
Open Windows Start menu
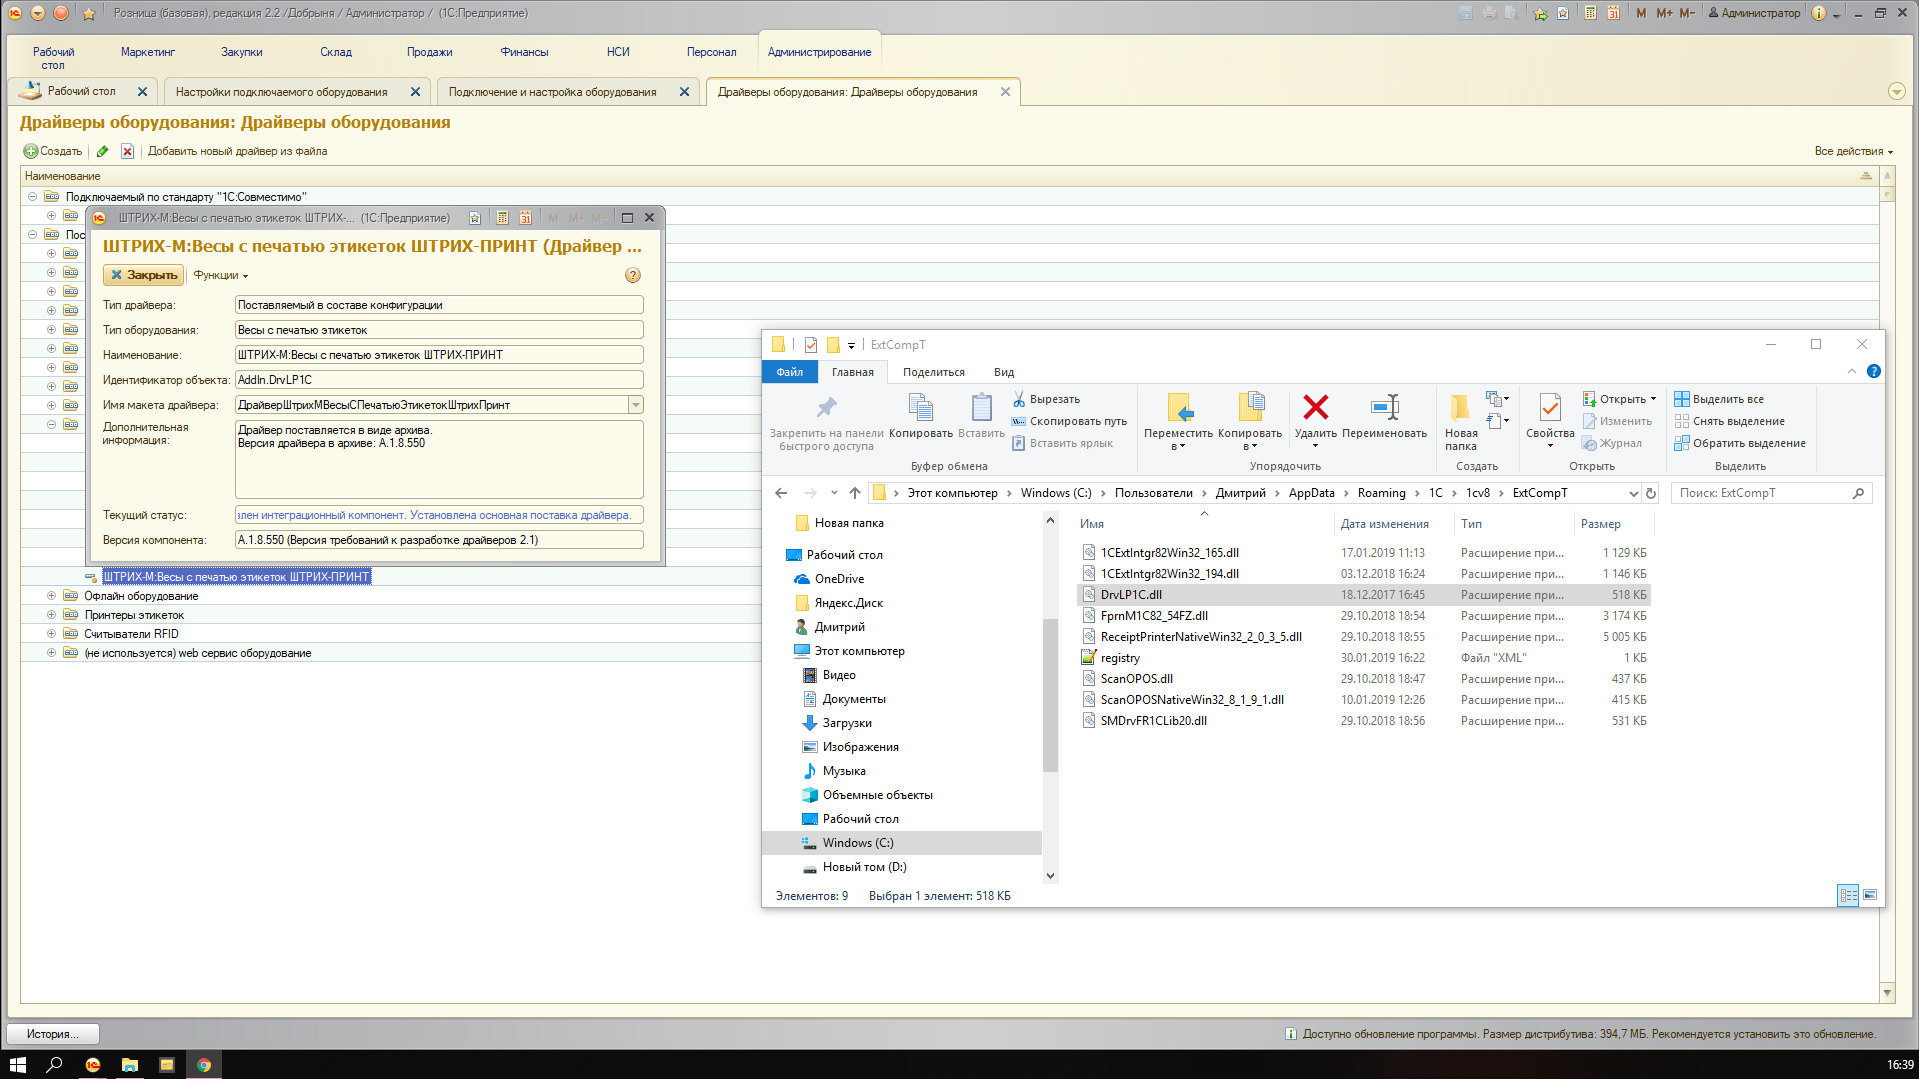click(18, 1064)
